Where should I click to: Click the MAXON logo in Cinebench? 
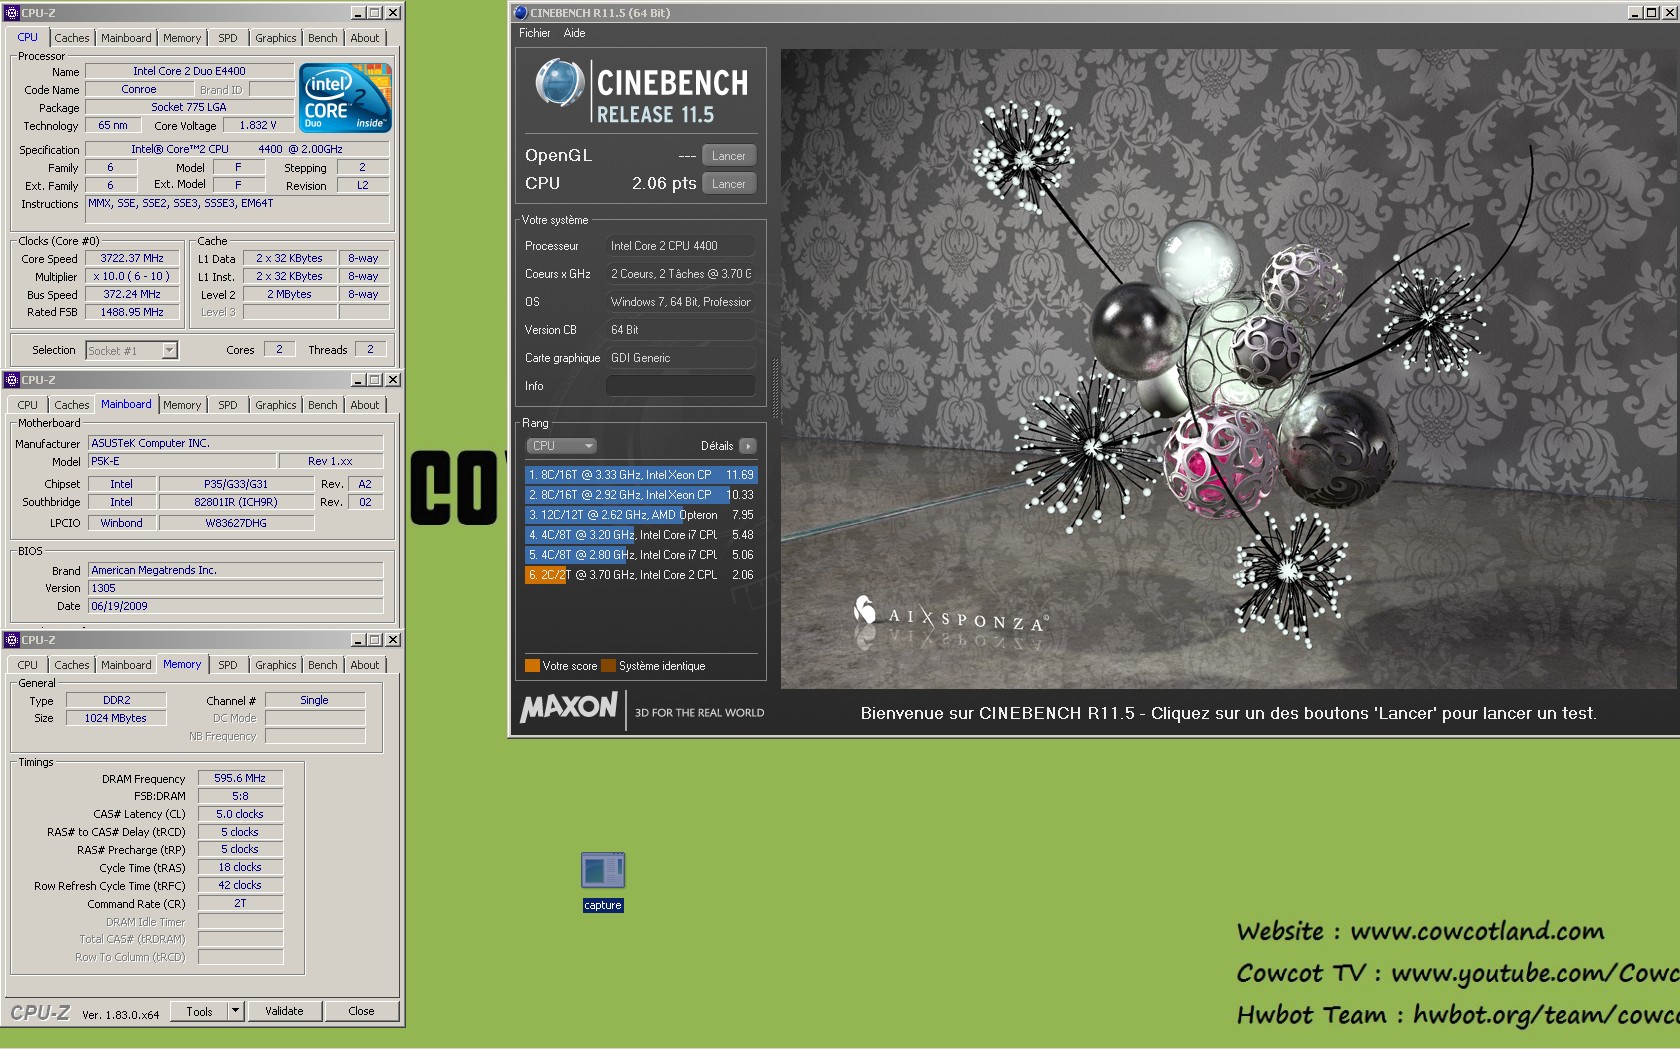[569, 708]
